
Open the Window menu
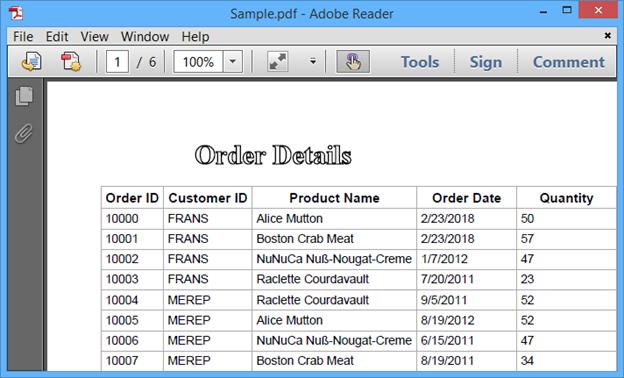[x=145, y=37]
